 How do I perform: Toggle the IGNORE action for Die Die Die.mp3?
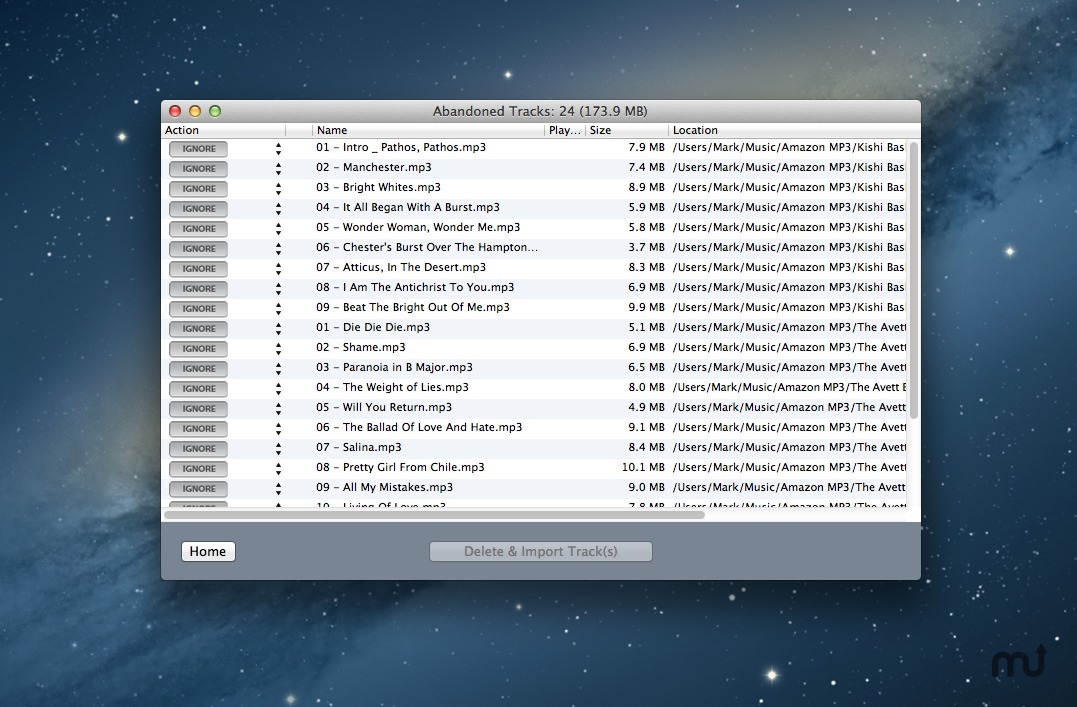click(198, 328)
